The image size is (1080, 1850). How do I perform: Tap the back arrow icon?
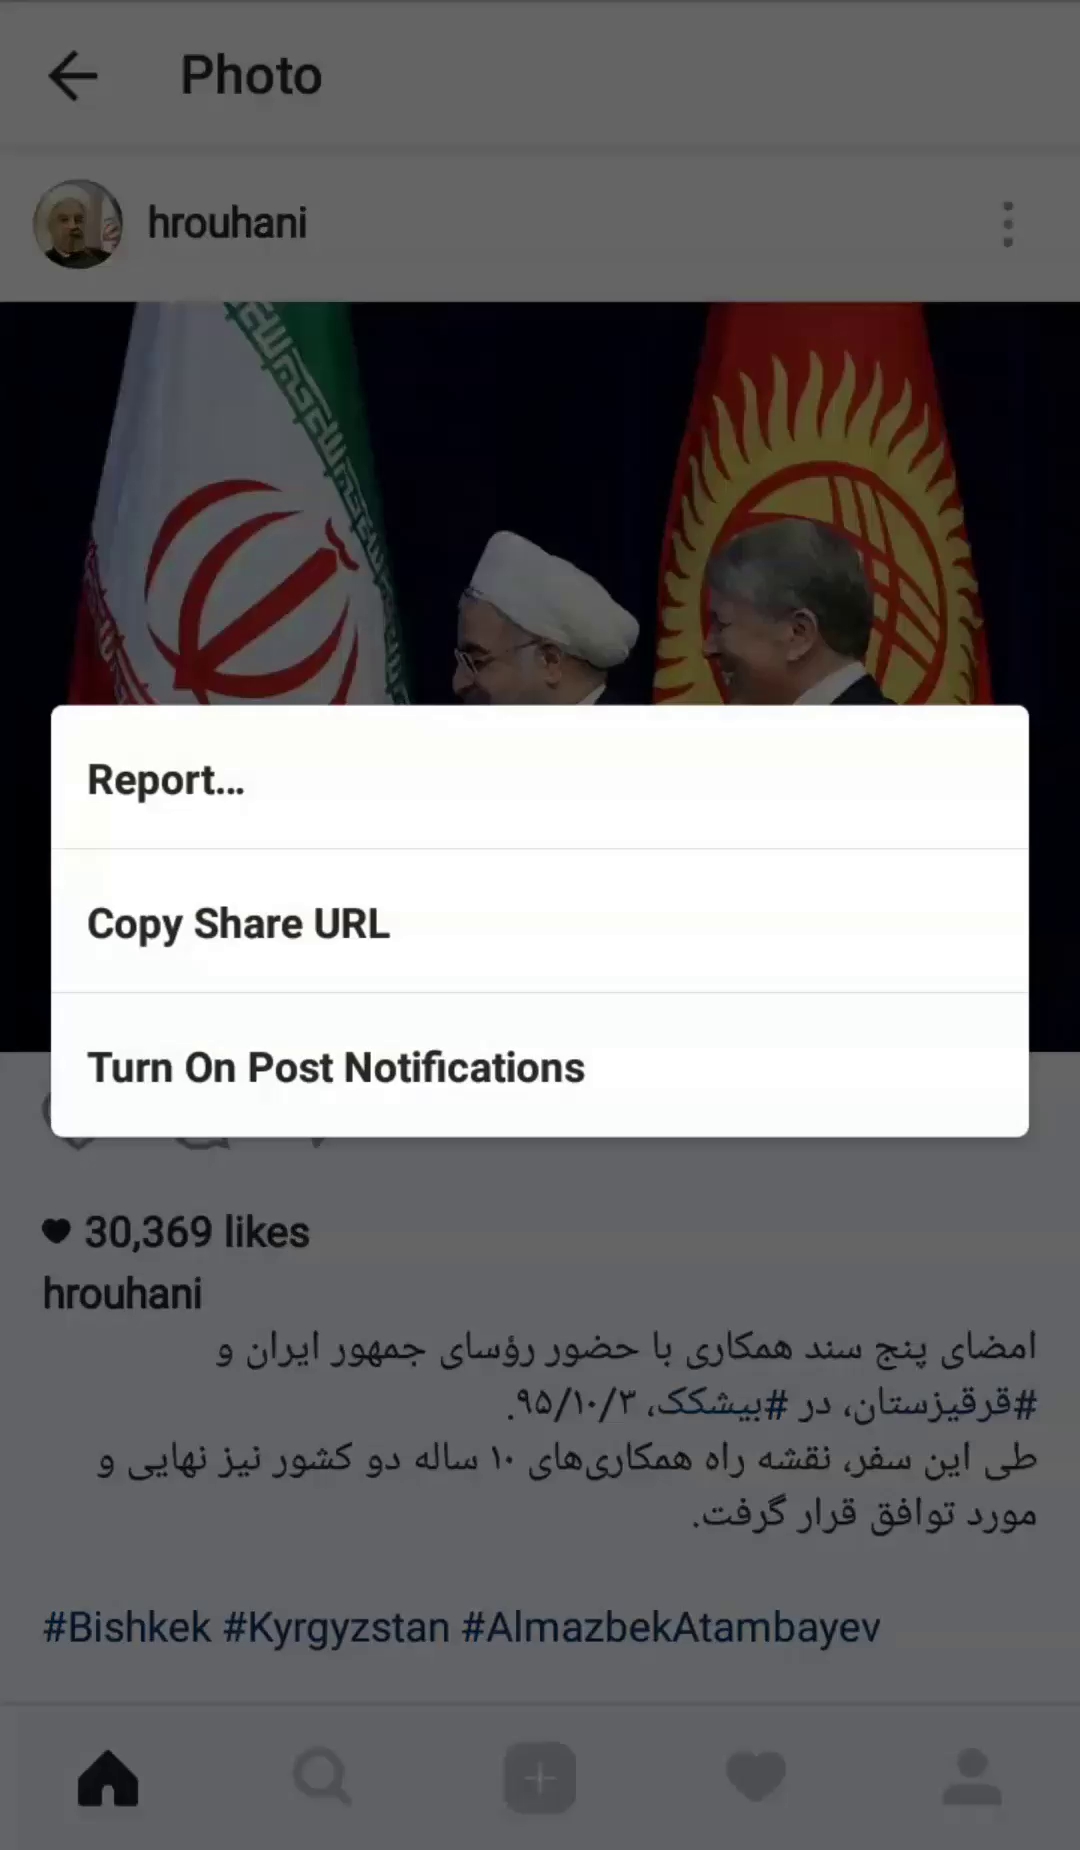[73, 76]
